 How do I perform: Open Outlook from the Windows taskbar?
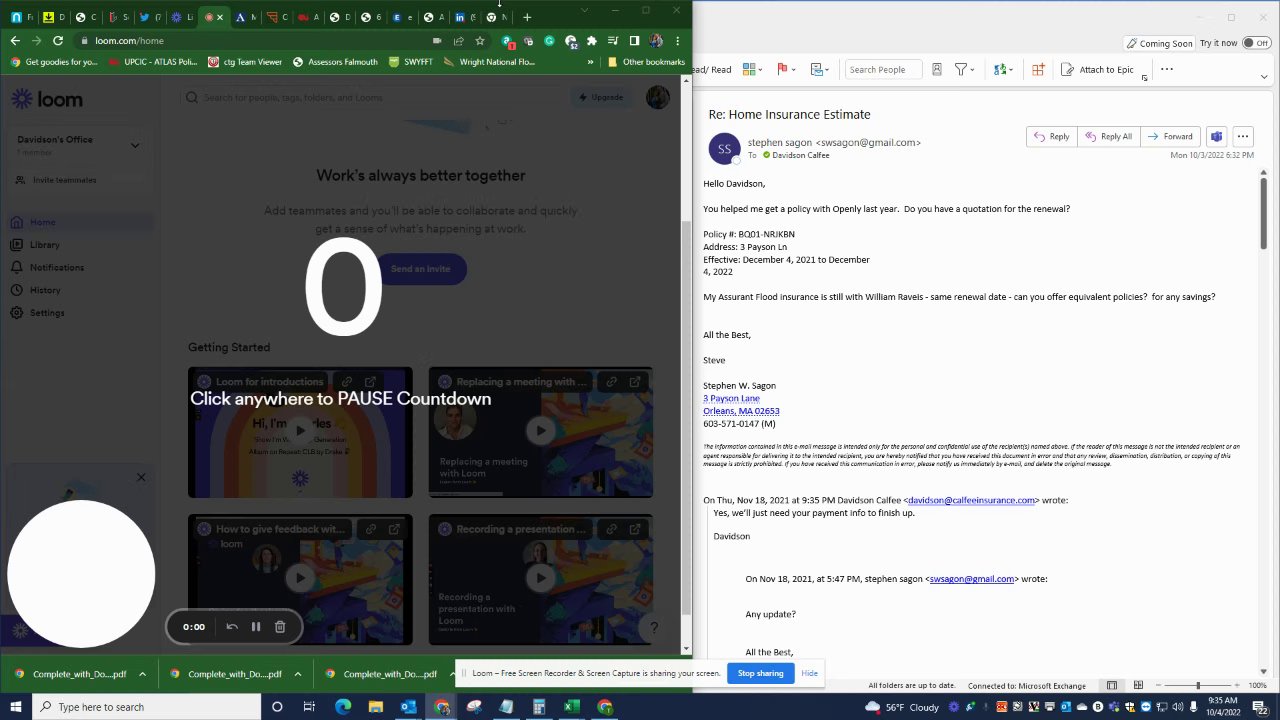pos(408,707)
